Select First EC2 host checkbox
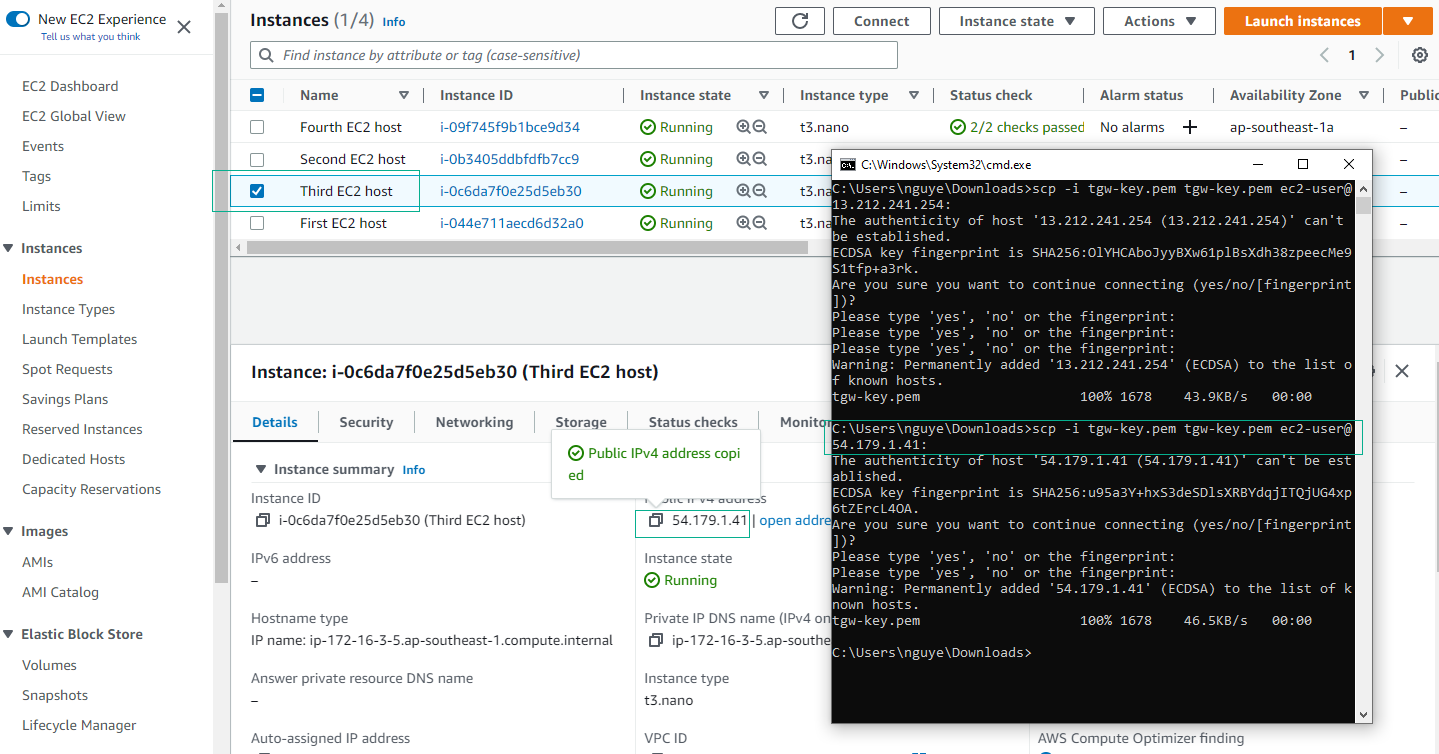 pyautogui.click(x=257, y=223)
